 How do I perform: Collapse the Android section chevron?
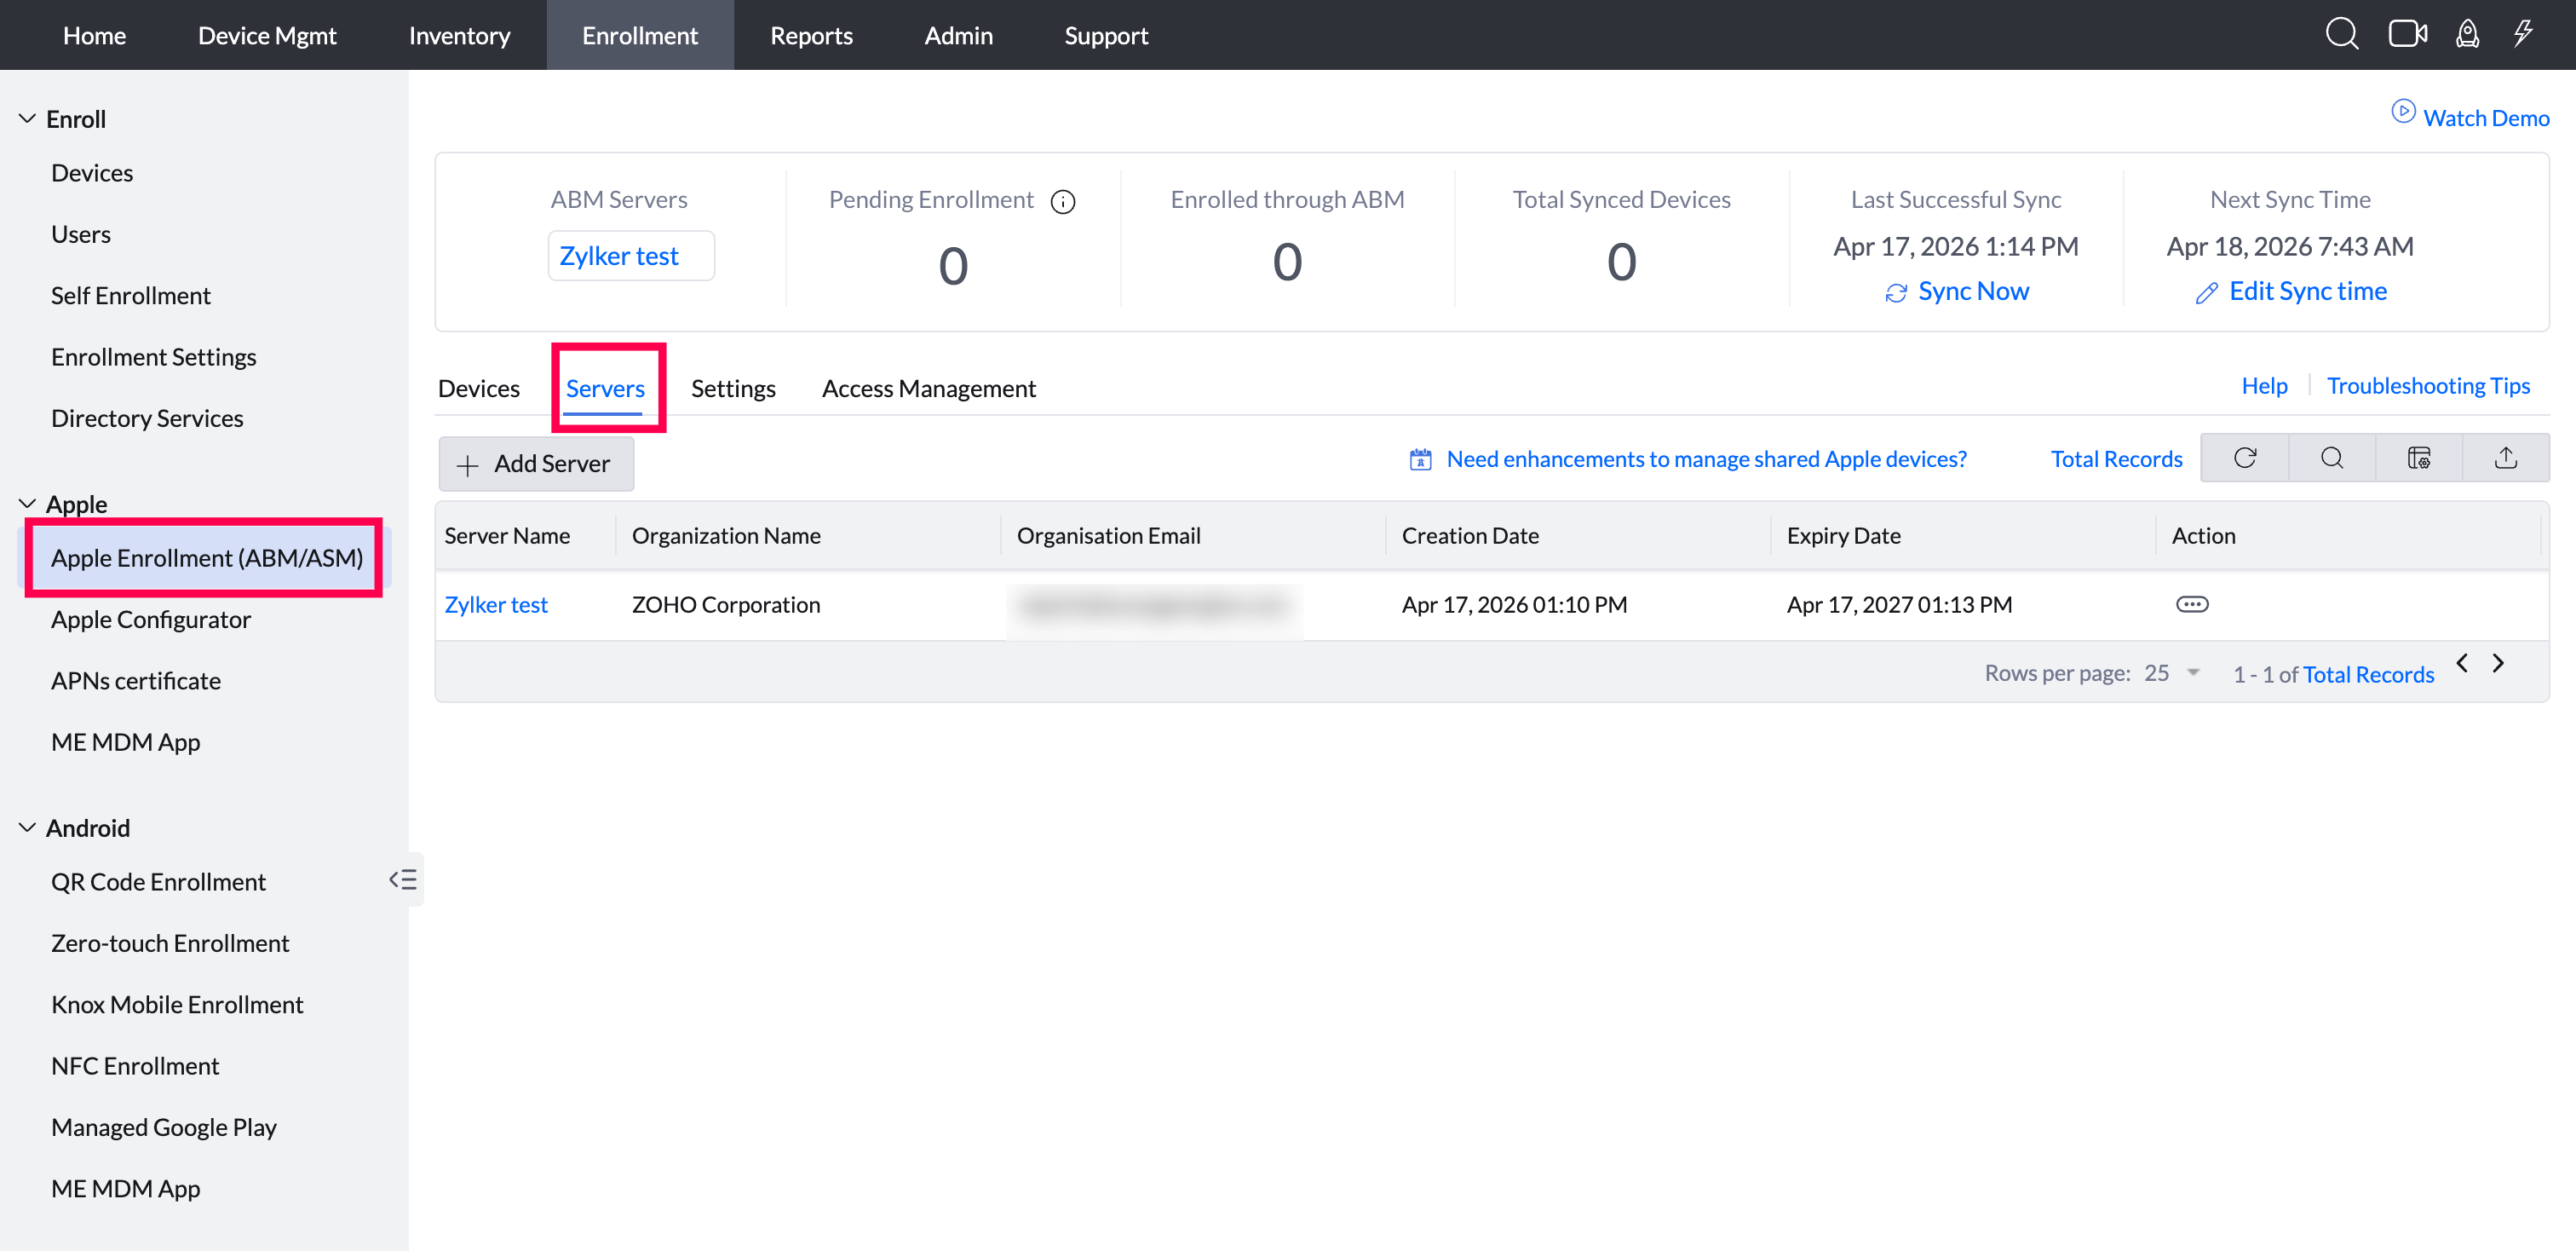(x=27, y=828)
